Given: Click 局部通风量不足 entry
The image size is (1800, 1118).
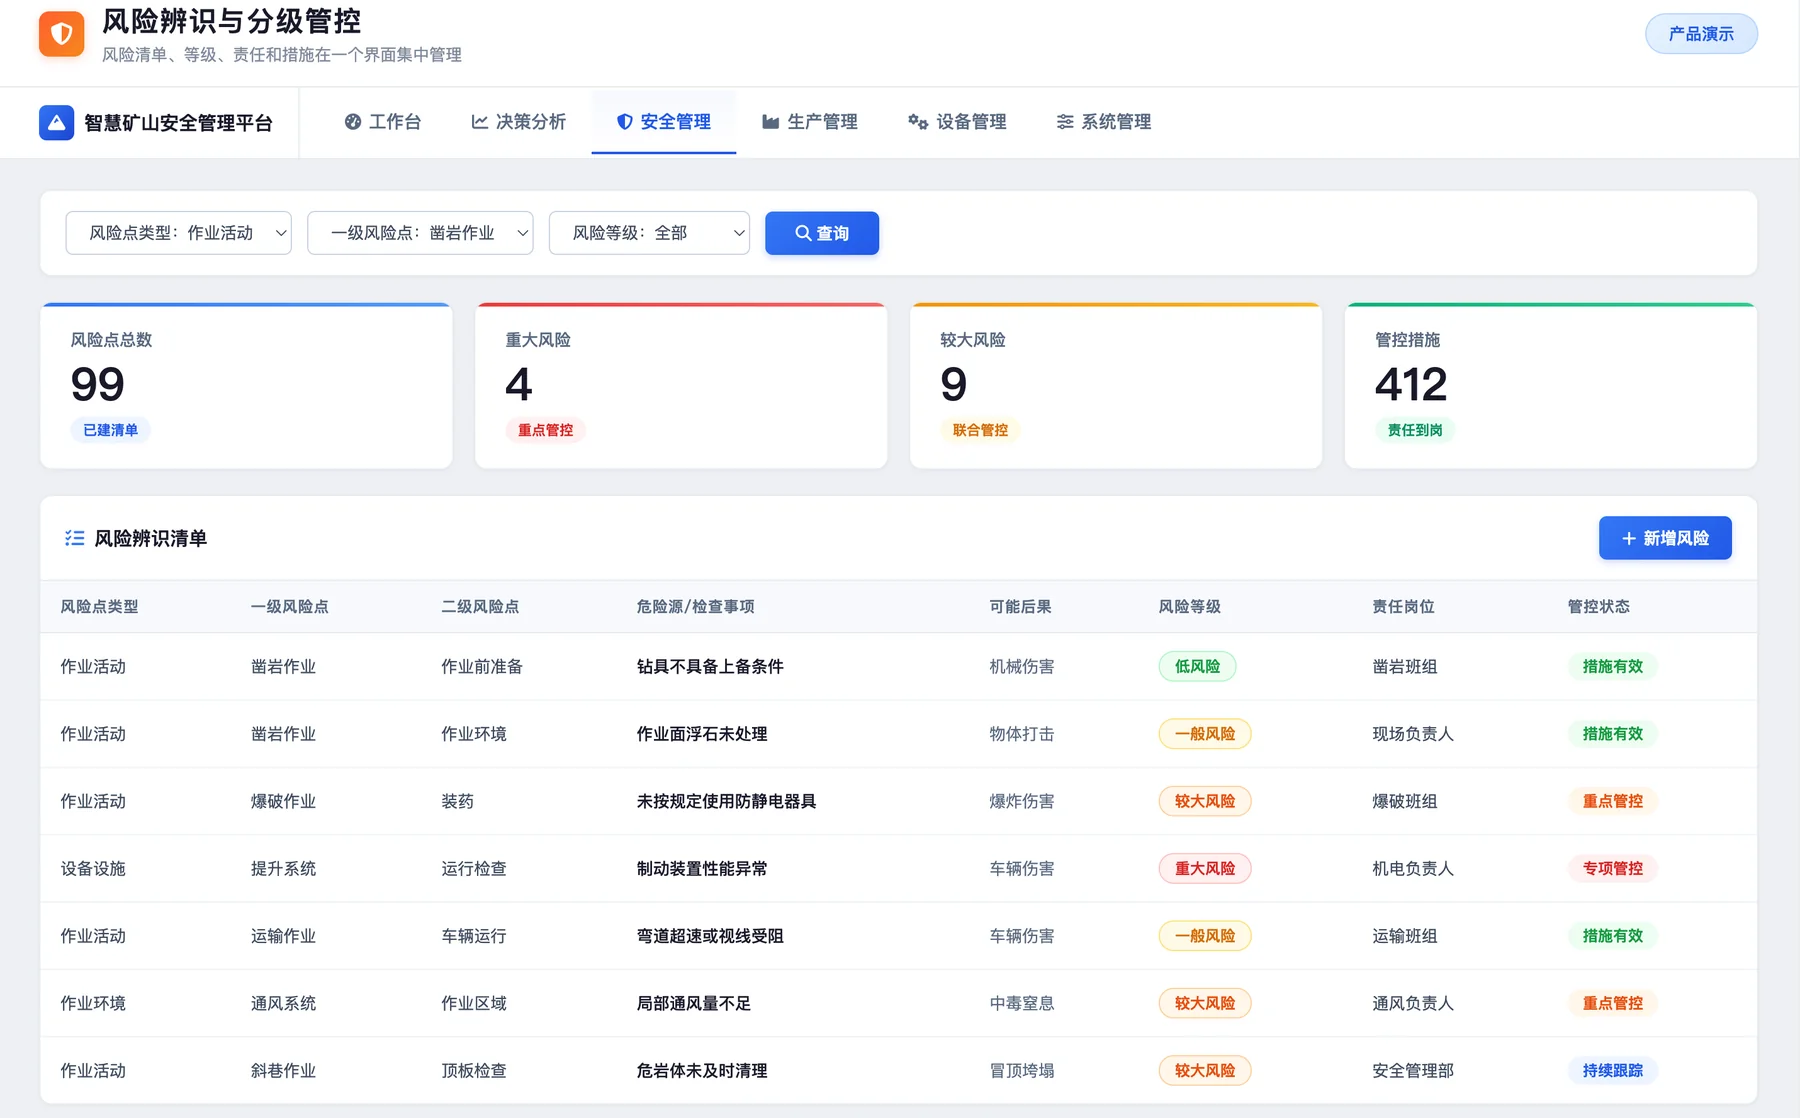Looking at the screenshot, I should [694, 1003].
